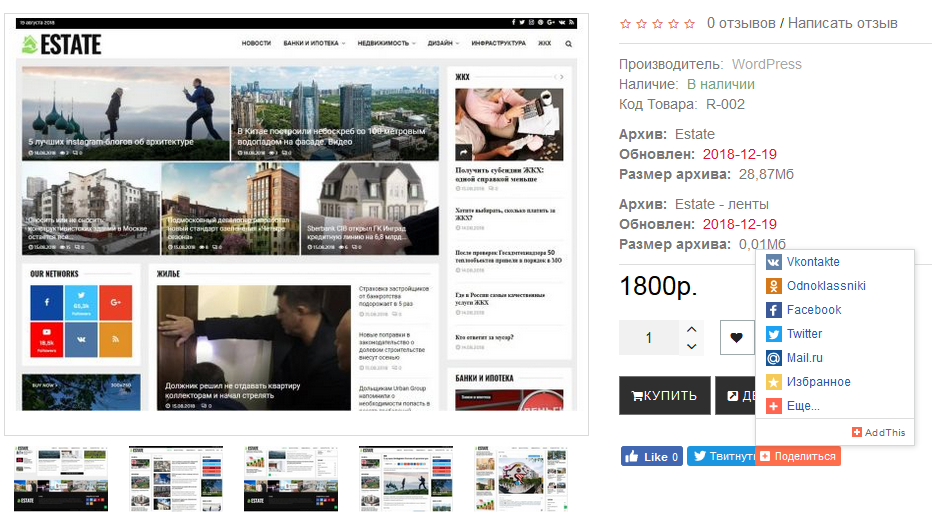
Task: Click the Vkontakte share icon
Action: click(x=774, y=262)
